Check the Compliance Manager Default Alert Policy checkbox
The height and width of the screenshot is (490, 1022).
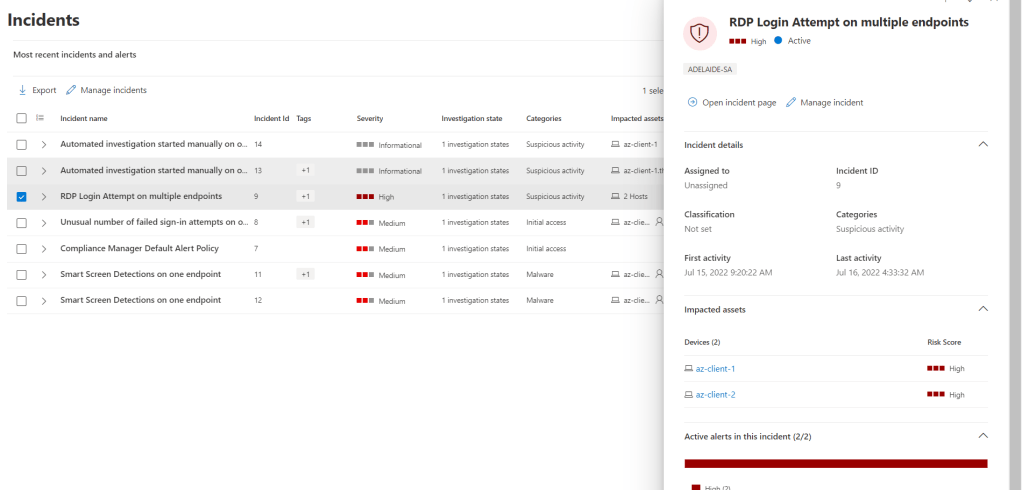[22, 248]
